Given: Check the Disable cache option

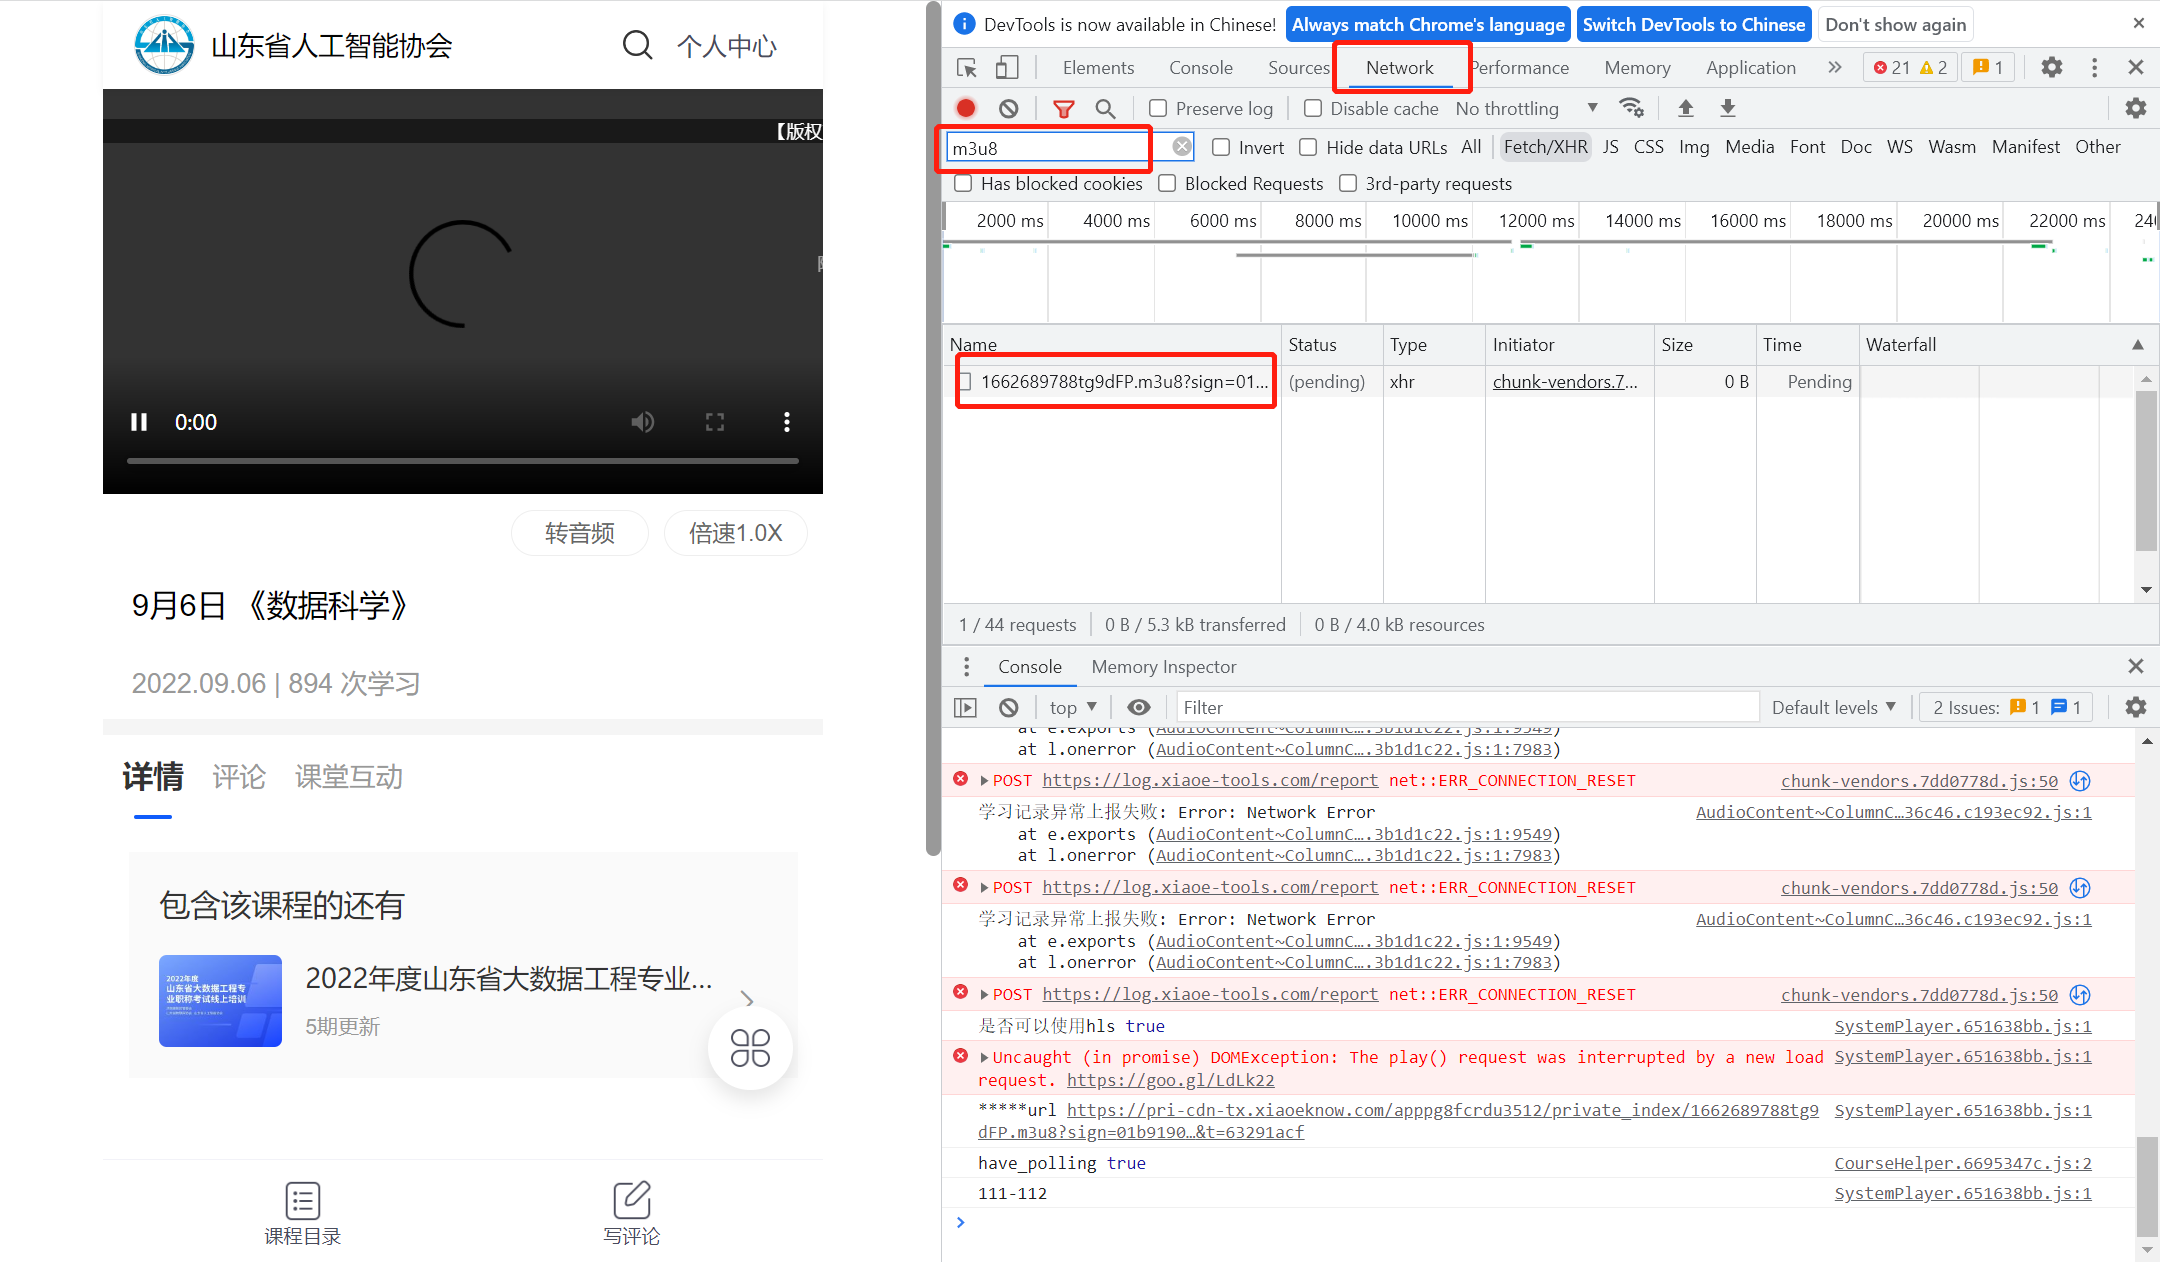Looking at the screenshot, I should [1313, 108].
